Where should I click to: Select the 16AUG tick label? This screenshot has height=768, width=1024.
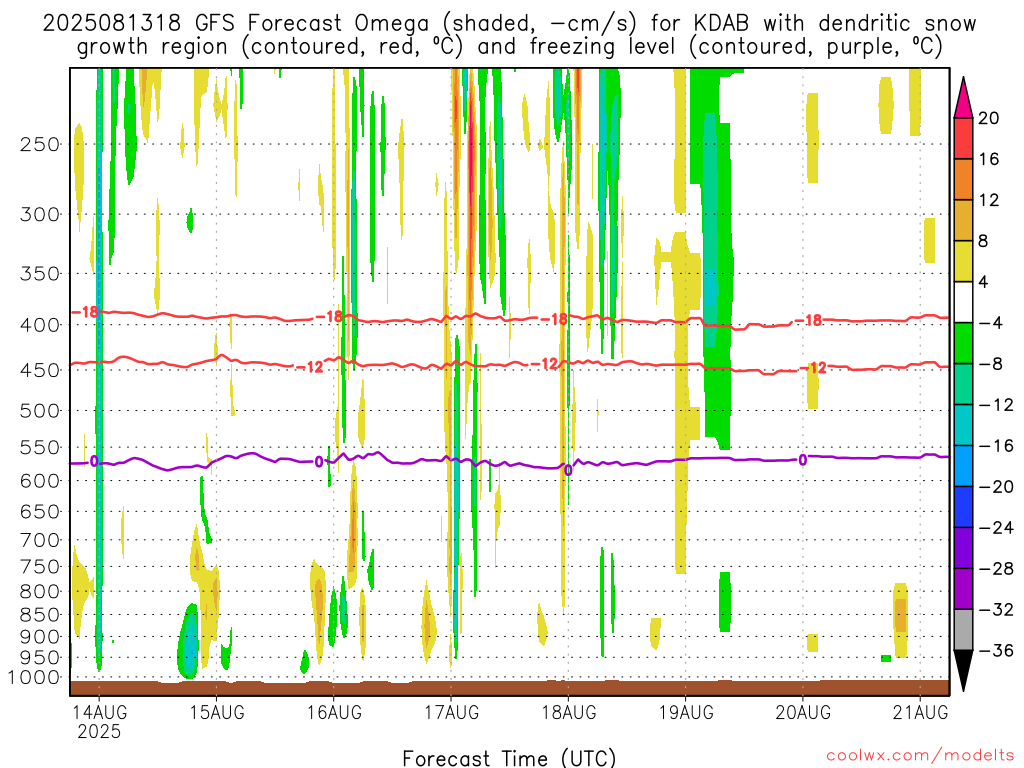(334, 712)
